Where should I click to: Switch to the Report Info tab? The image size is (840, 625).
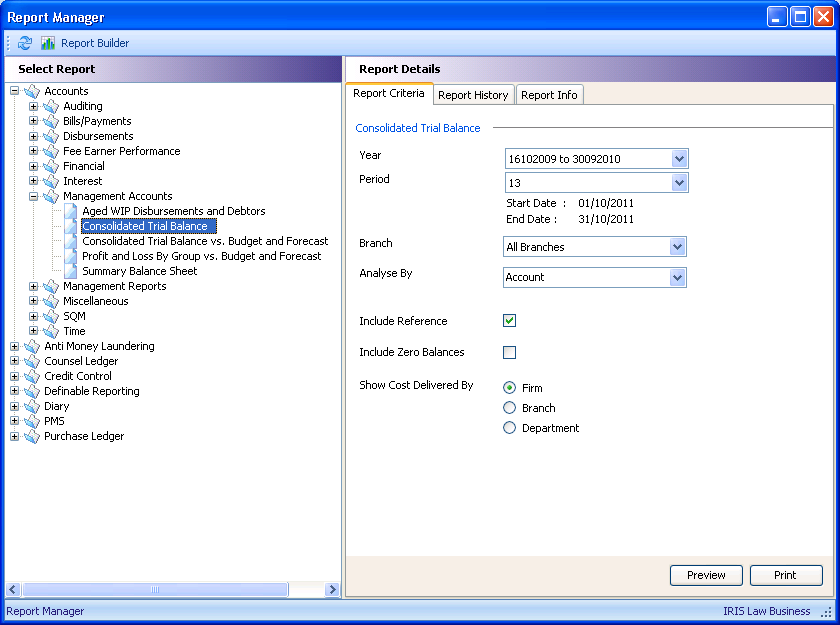point(549,95)
